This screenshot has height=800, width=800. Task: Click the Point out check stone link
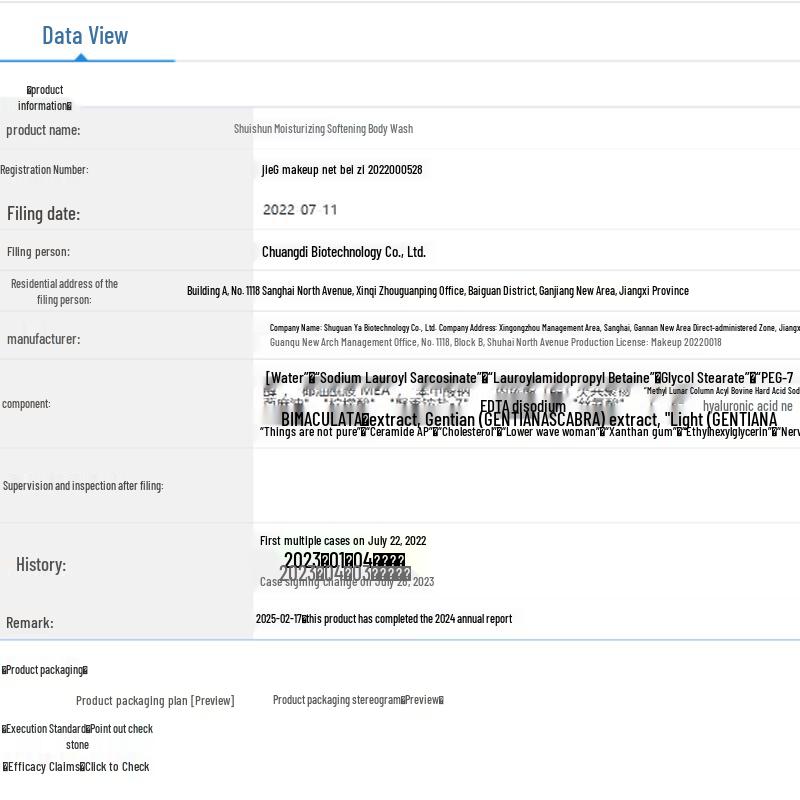119,729
